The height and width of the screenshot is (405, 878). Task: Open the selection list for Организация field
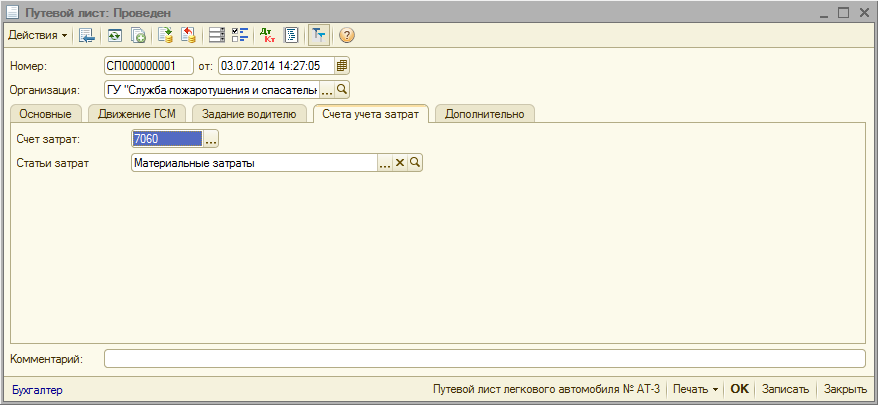326,89
